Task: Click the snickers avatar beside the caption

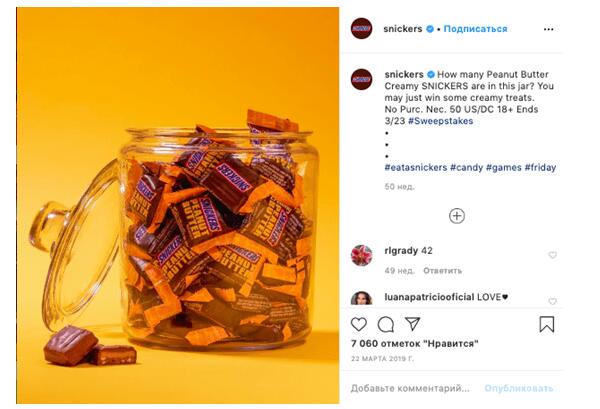Action: point(361,79)
